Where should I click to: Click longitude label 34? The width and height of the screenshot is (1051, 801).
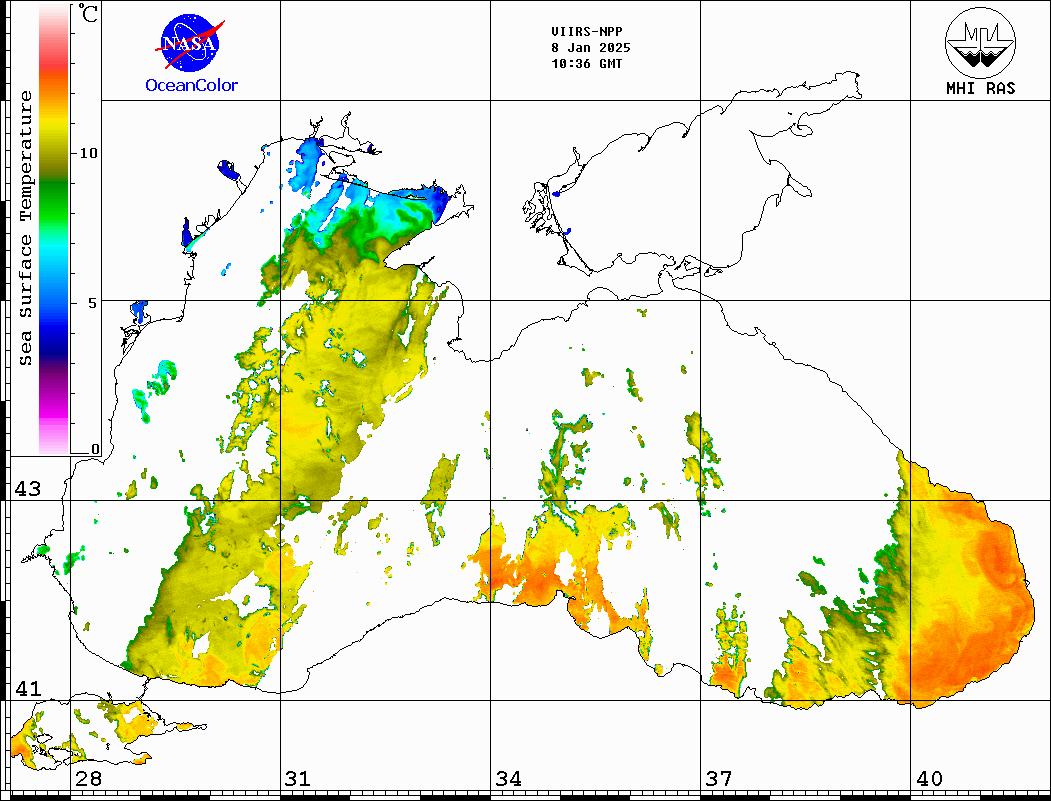pos(508,778)
